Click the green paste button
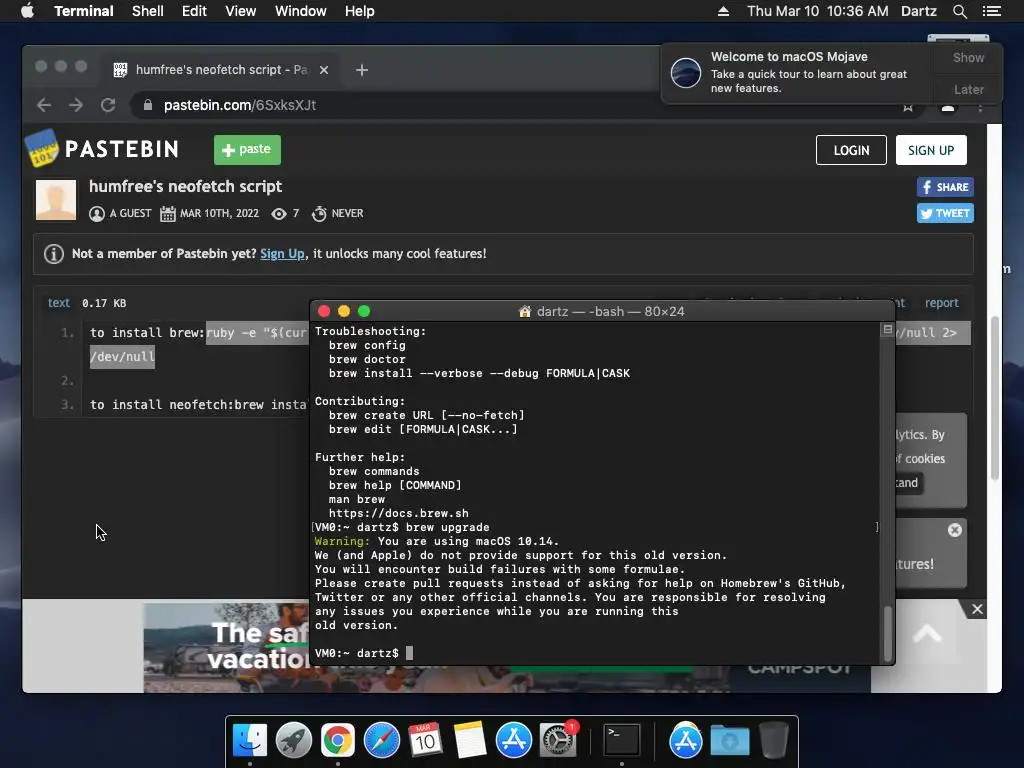The height and width of the screenshot is (768, 1024). point(247,150)
